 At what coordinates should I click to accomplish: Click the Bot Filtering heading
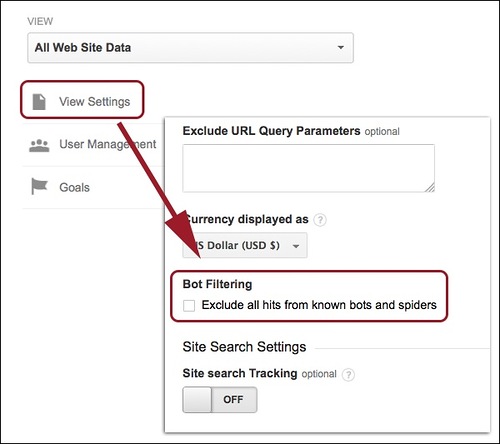[x=217, y=284]
